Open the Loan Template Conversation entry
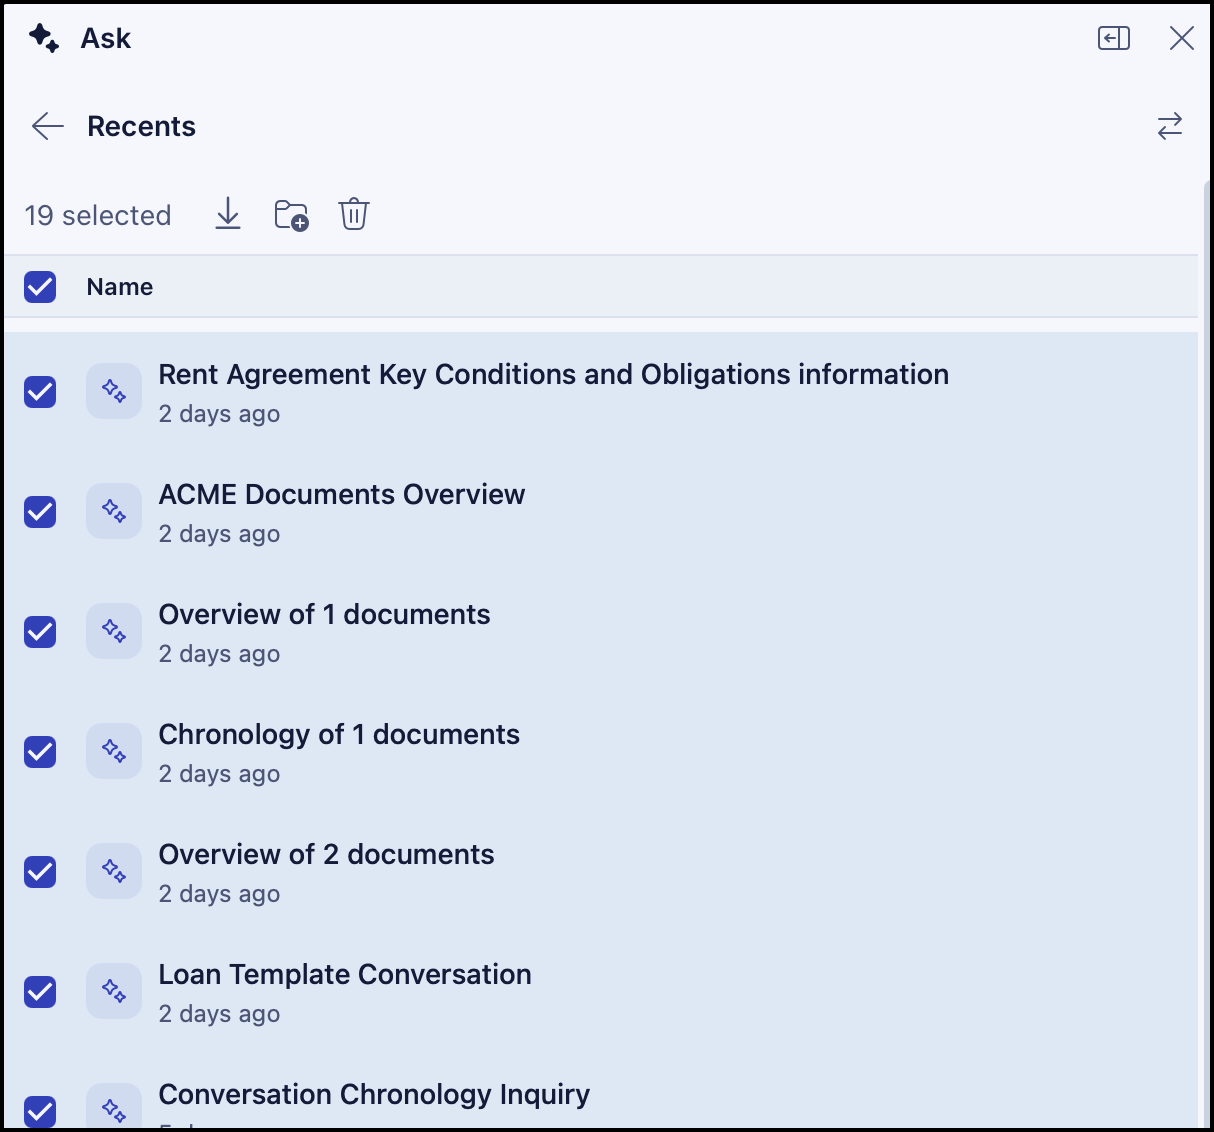Viewport: 1214px width, 1132px height. [x=345, y=974]
